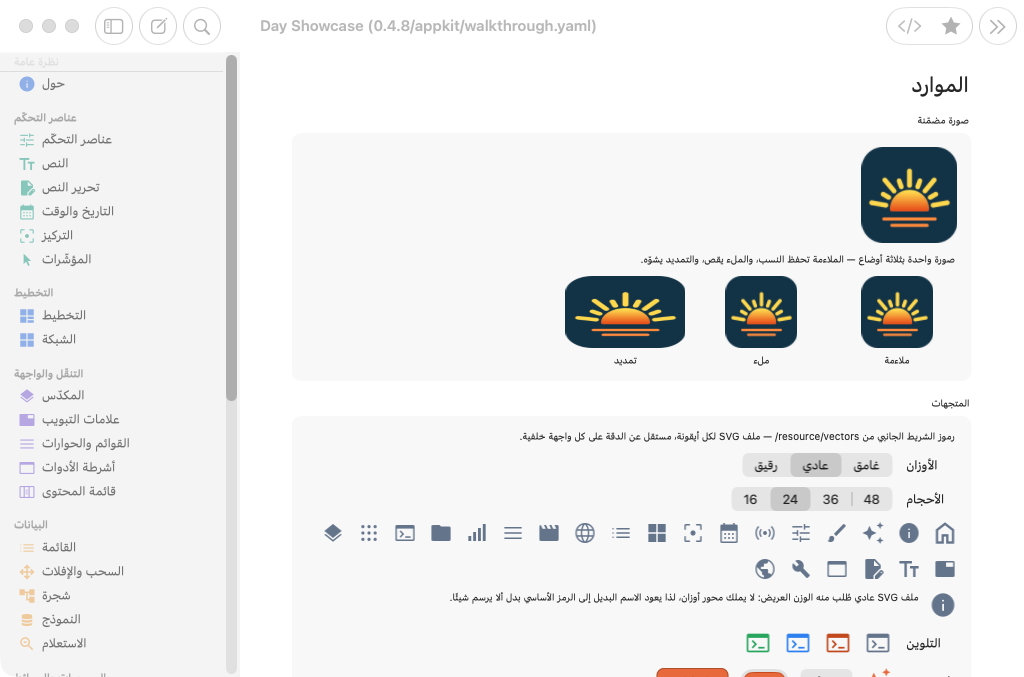
Task: Open the حول sidebar item
Action: 112,84
